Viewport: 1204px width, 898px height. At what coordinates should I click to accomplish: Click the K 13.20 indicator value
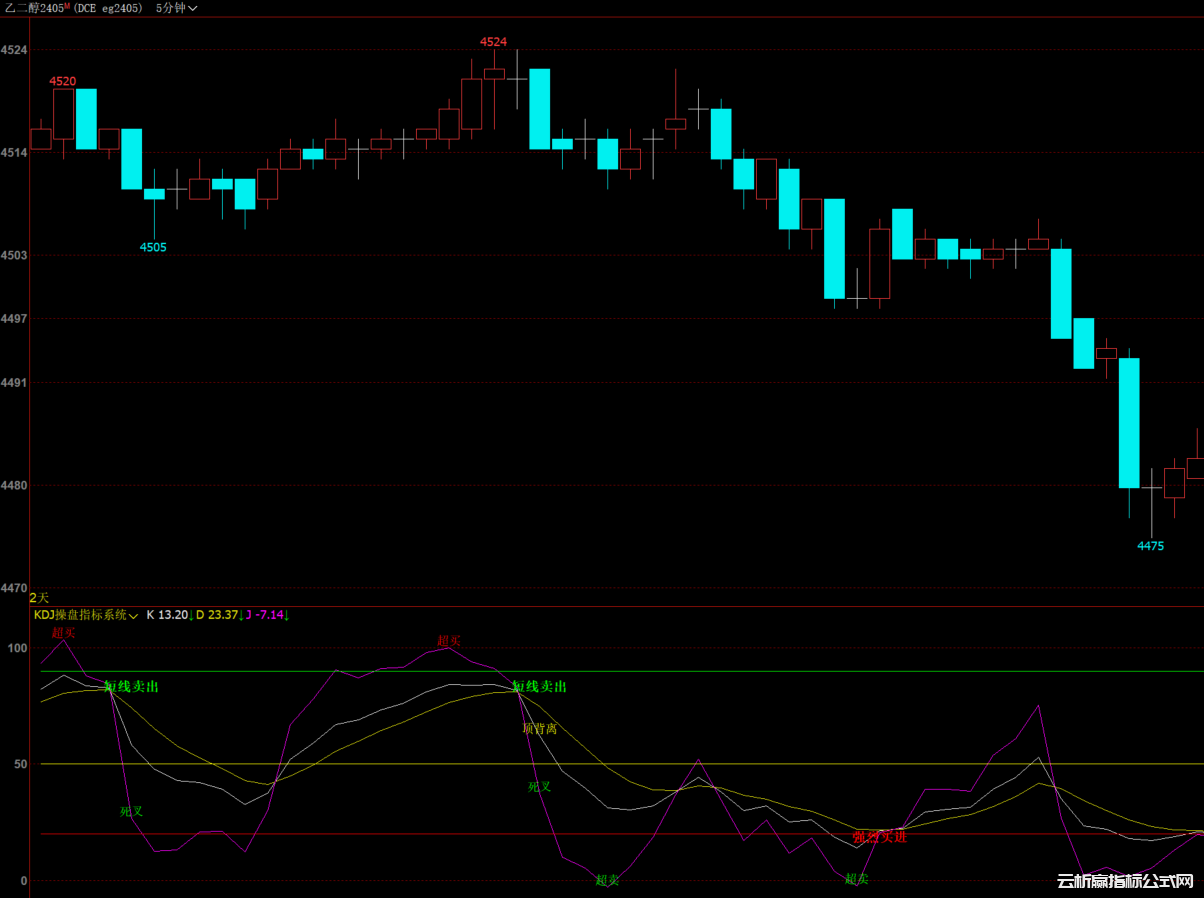pyautogui.click(x=168, y=615)
